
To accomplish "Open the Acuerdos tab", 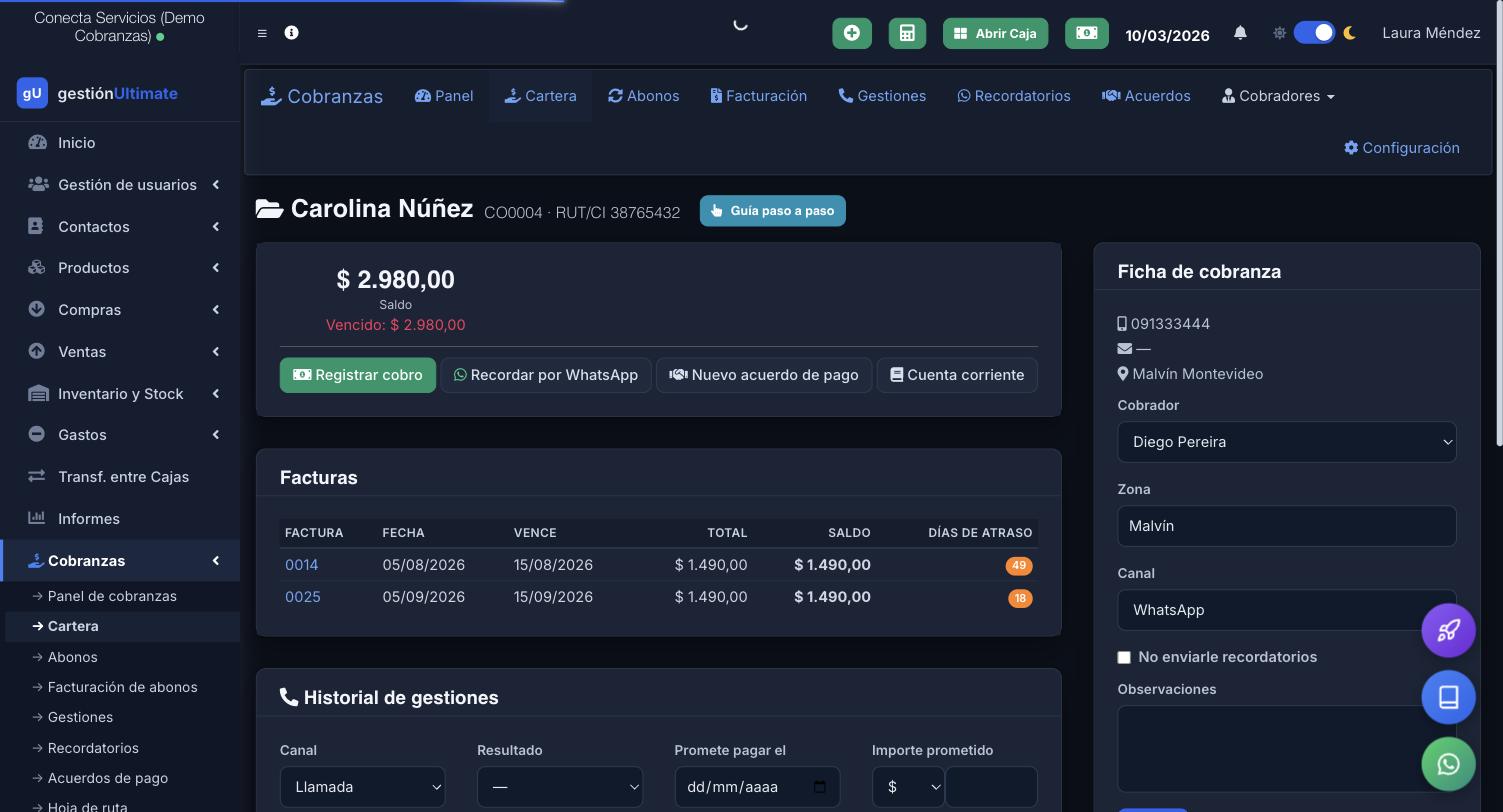I will tap(1146, 96).
